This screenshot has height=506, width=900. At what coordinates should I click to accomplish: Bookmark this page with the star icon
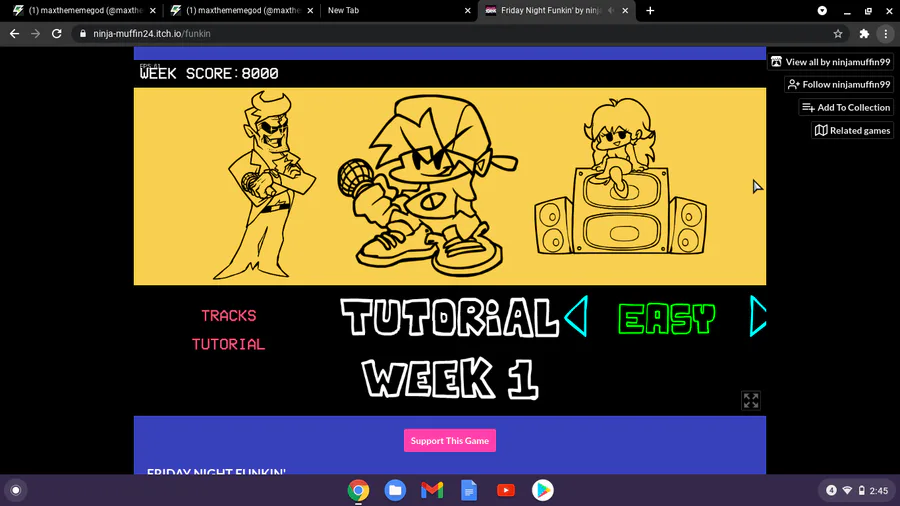838,34
